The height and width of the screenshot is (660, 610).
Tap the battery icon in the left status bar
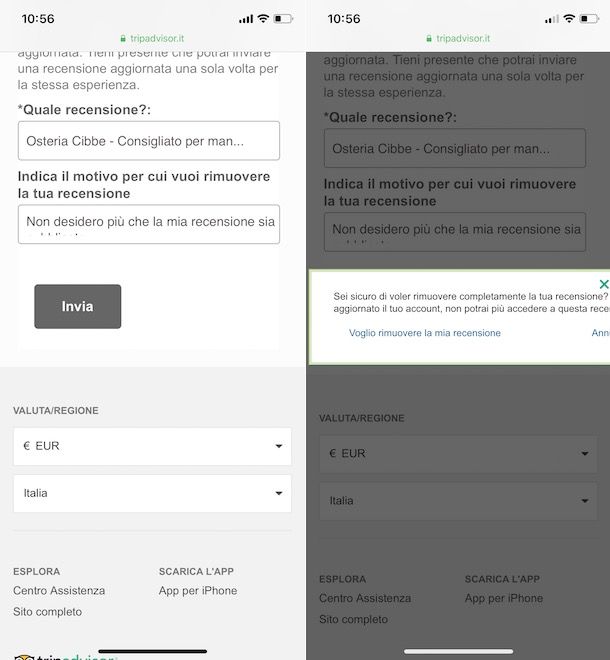click(x=283, y=19)
